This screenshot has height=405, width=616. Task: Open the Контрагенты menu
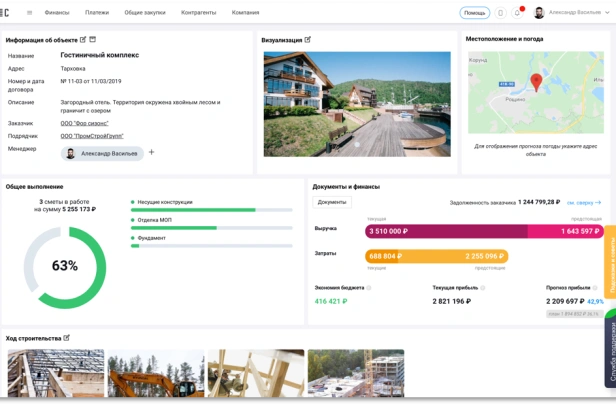[x=198, y=13]
